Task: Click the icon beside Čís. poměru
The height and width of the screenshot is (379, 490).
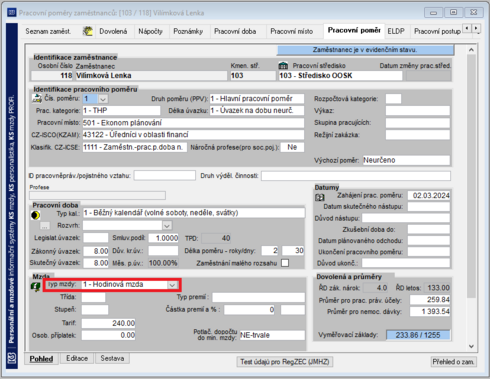Action: [36, 98]
